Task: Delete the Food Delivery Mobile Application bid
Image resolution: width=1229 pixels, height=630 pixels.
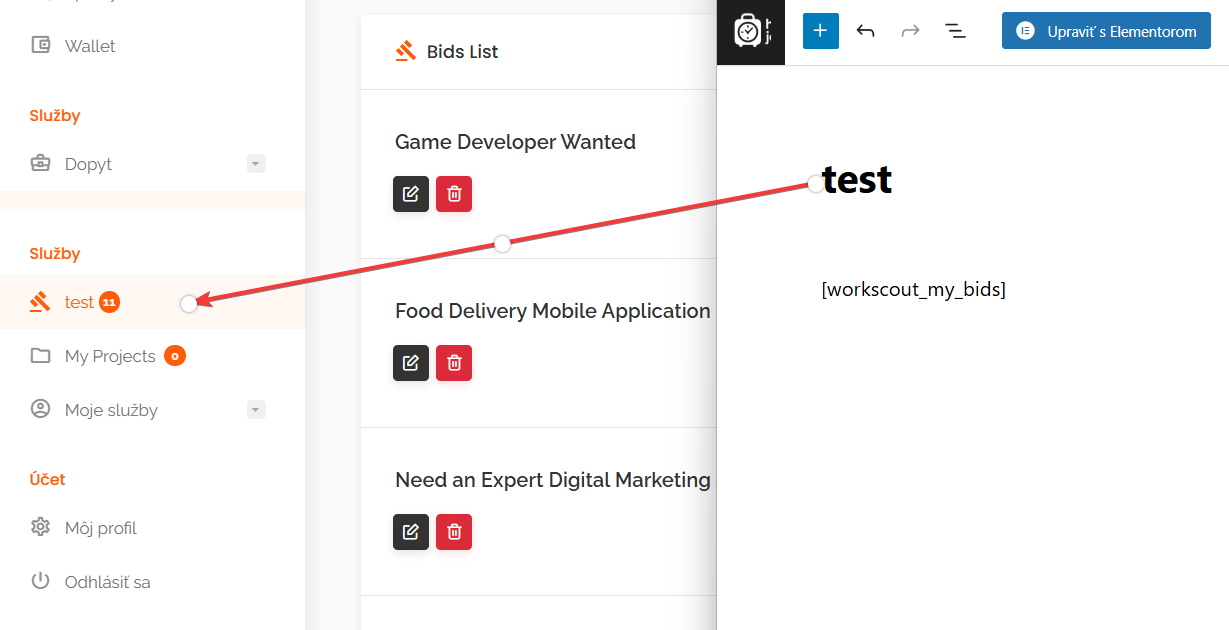Action: 454,363
